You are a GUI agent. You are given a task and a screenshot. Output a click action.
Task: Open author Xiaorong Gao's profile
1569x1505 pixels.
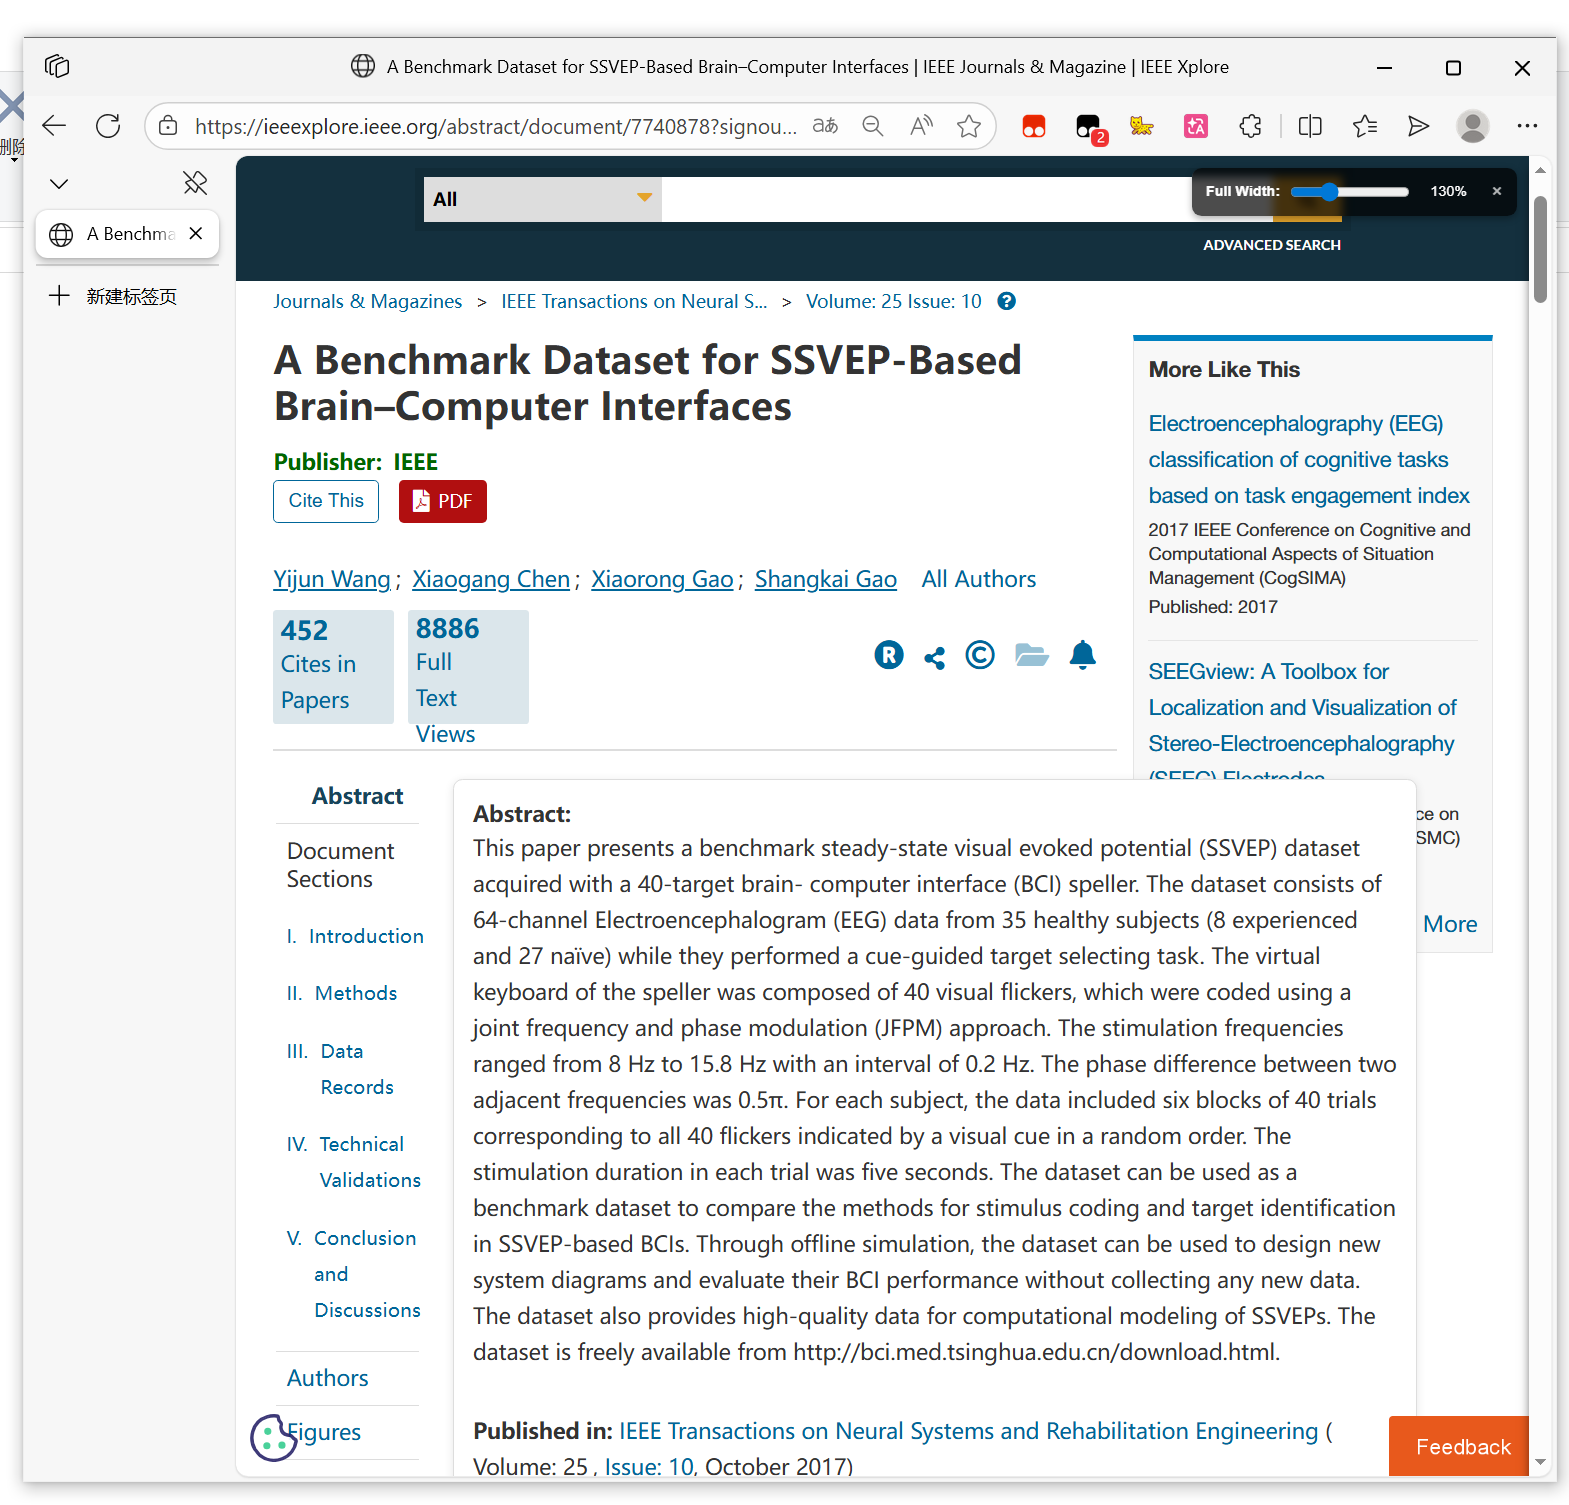pos(662,579)
